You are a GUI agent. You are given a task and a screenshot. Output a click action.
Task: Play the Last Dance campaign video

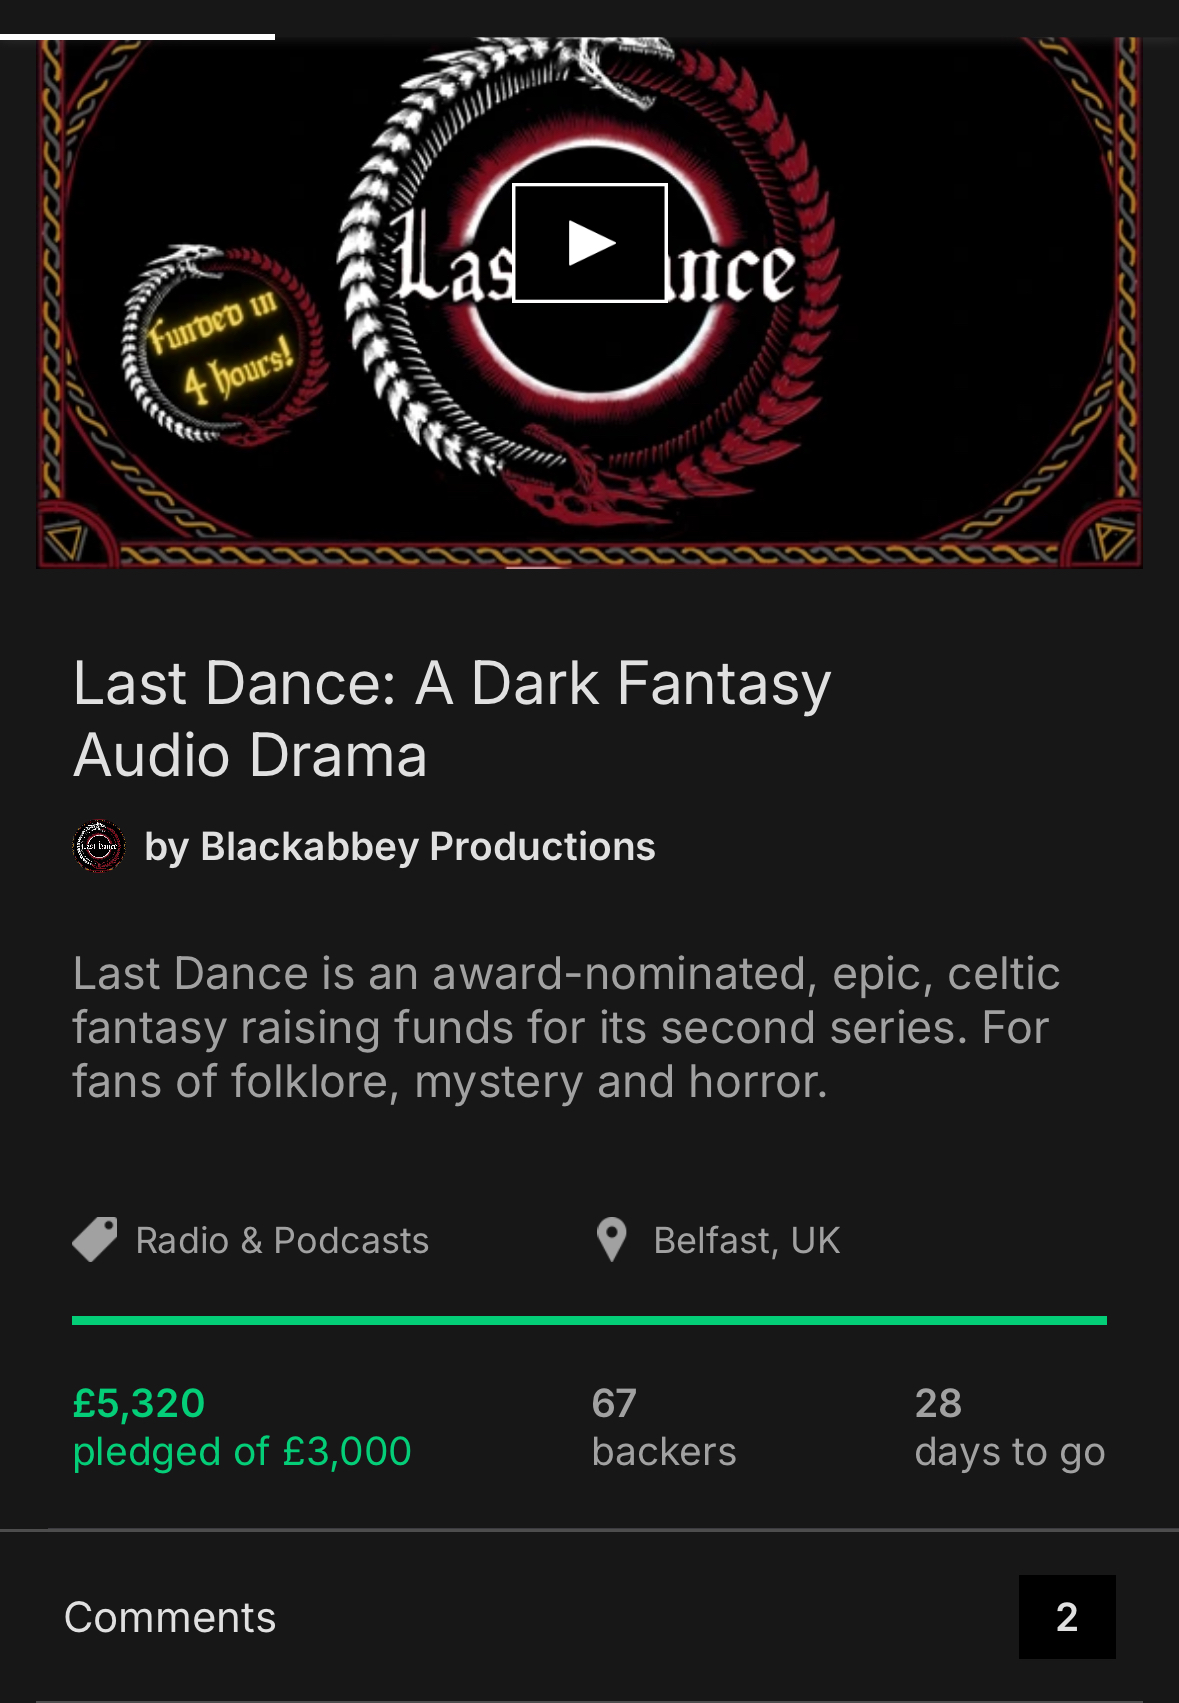[589, 243]
